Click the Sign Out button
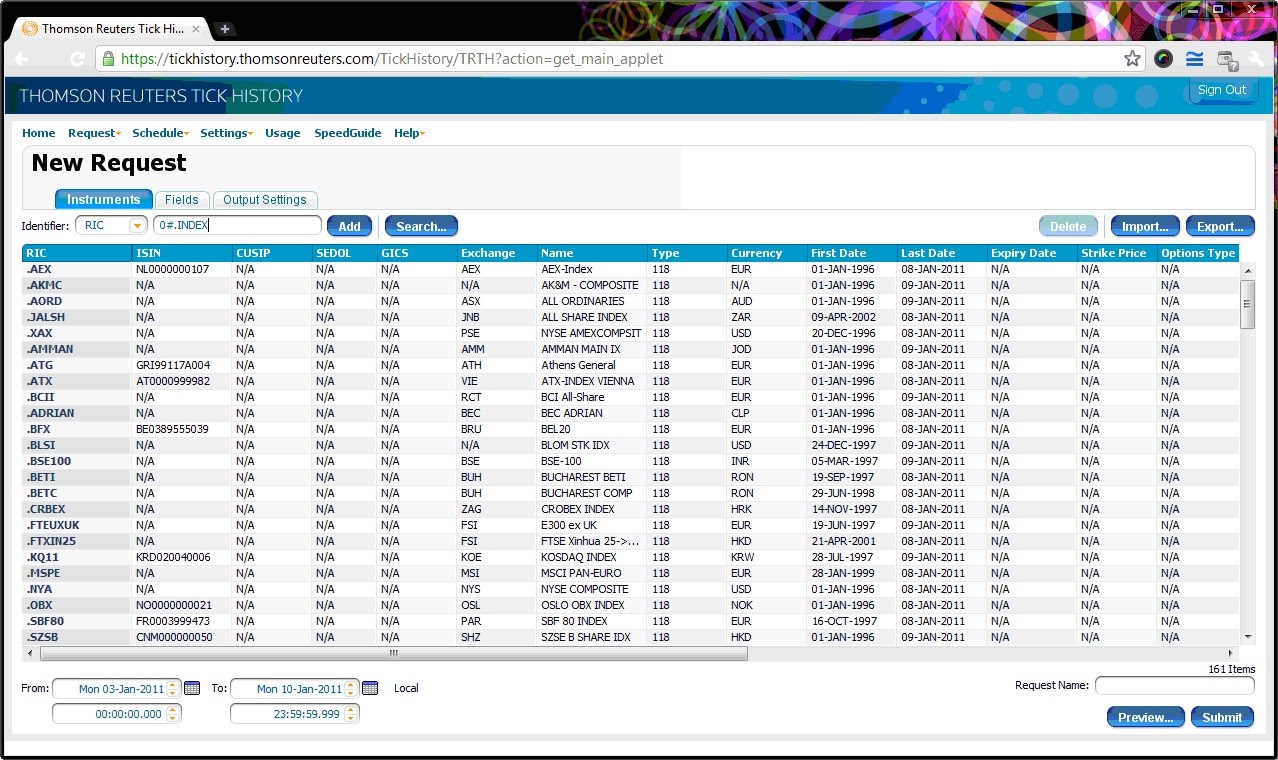 [1222, 90]
